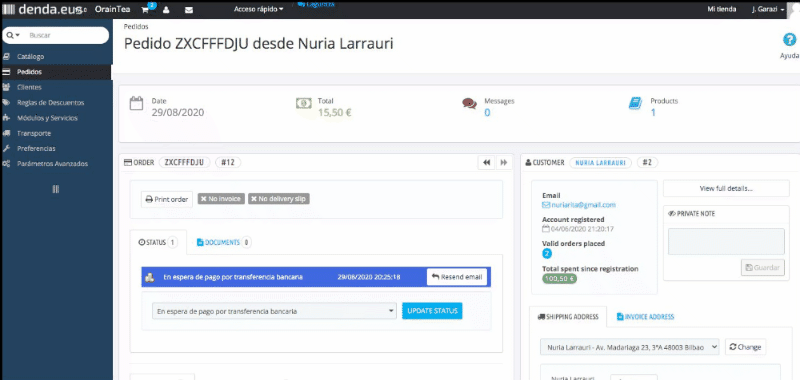Screen dimensions: 800x380
Task: Click the No invoice badge
Action: 221,199
